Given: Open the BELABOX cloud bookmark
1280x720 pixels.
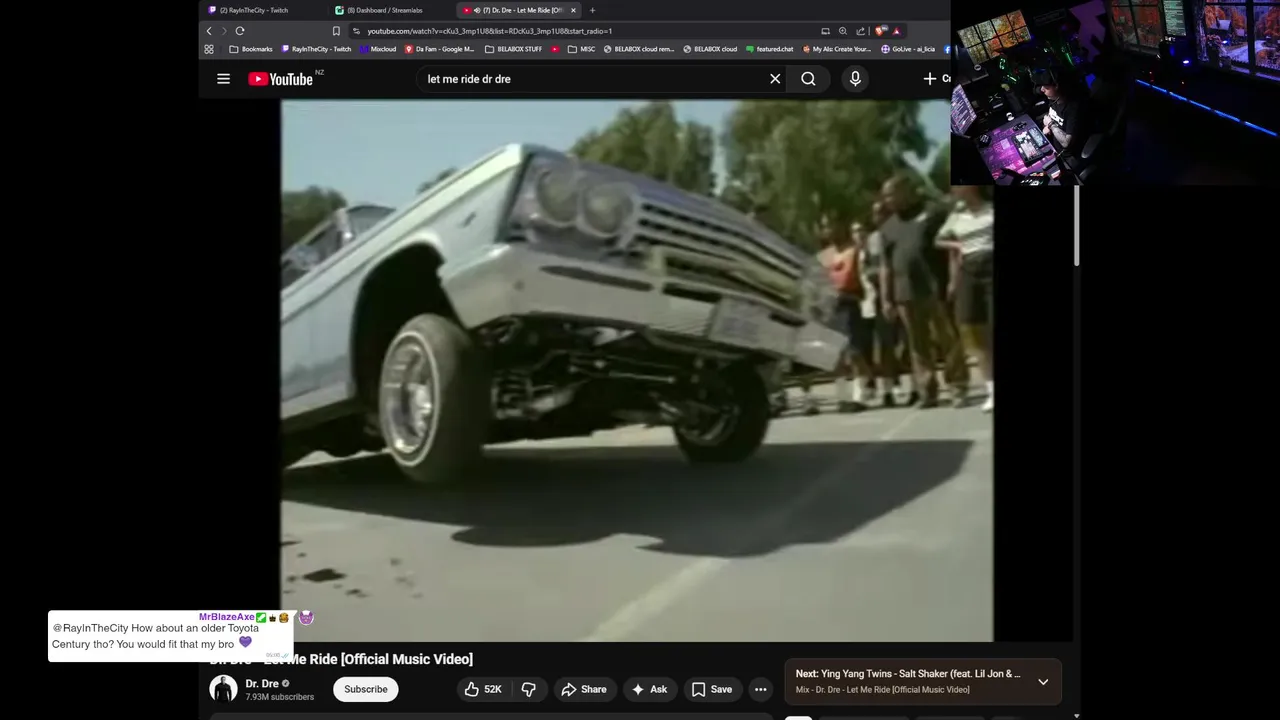Looking at the screenshot, I should pyautogui.click(x=710, y=49).
